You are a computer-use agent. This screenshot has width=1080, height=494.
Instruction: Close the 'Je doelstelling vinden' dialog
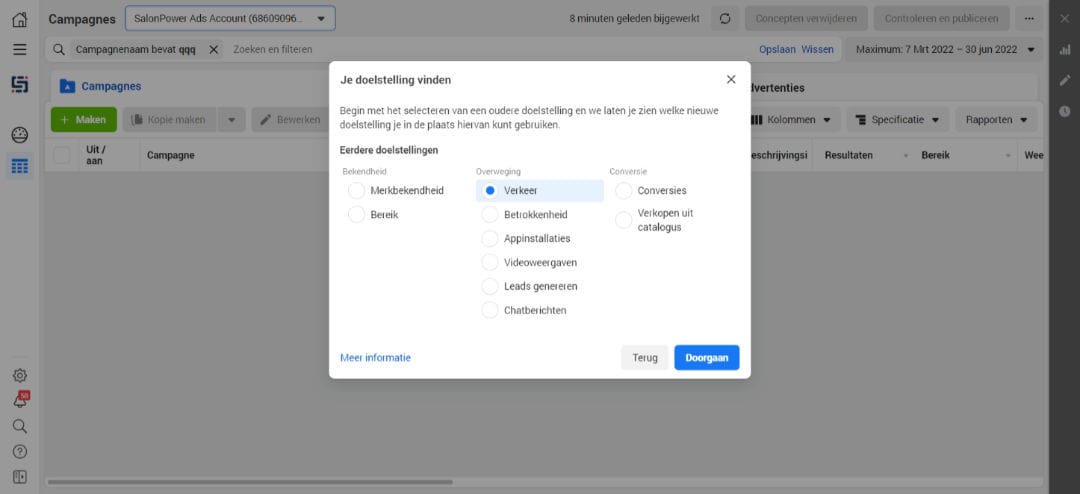(731, 79)
